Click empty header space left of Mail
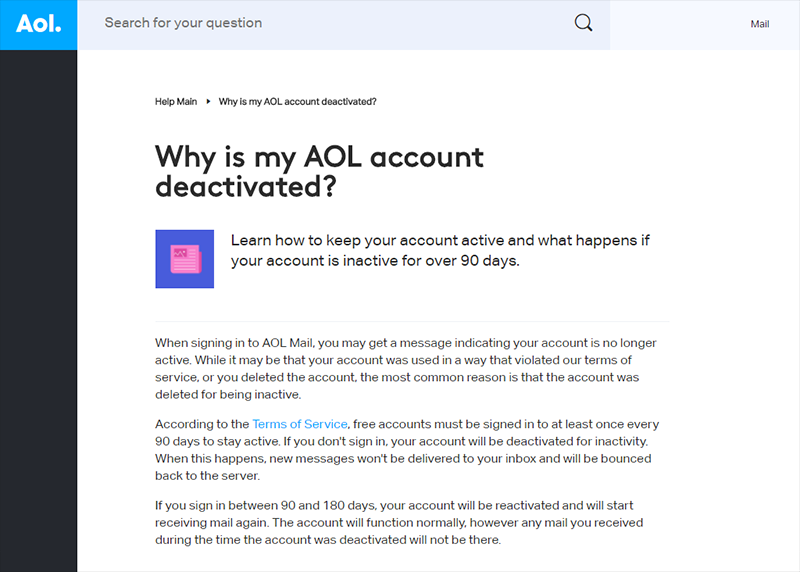This screenshot has height=572, width=800. point(679,24)
